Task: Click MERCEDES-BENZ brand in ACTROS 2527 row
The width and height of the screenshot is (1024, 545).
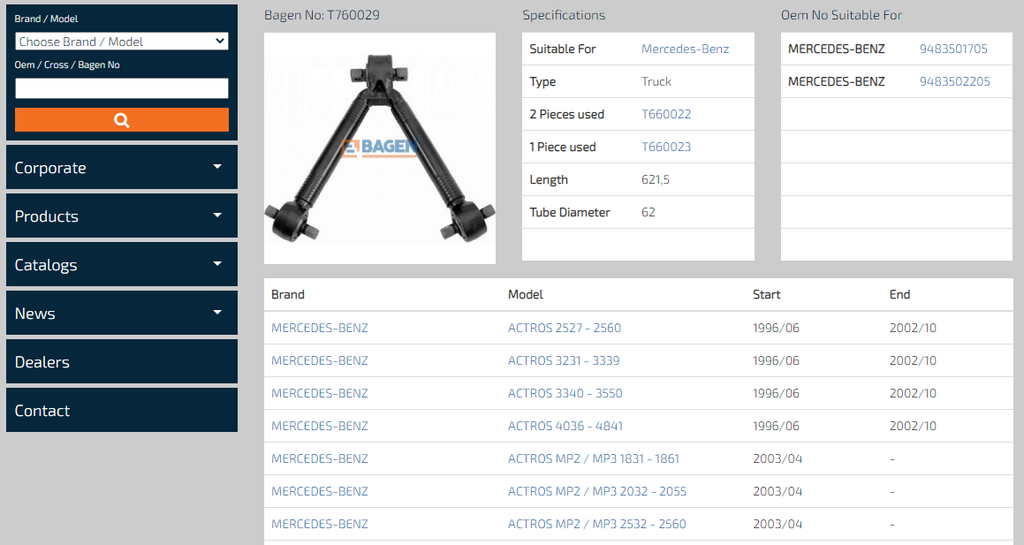Action: pyautogui.click(x=319, y=328)
